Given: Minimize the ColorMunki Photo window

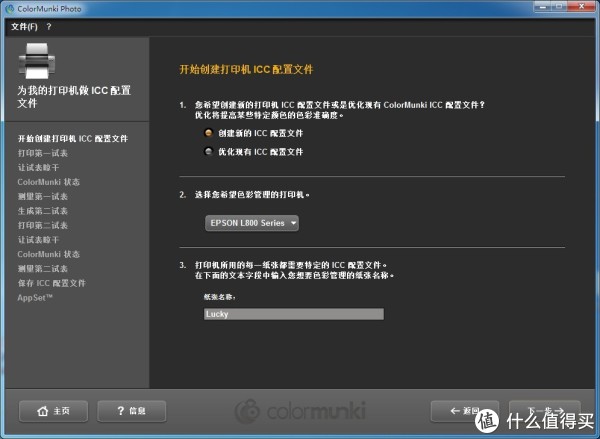Looking at the screenshot, I should (x=543, y=7).
